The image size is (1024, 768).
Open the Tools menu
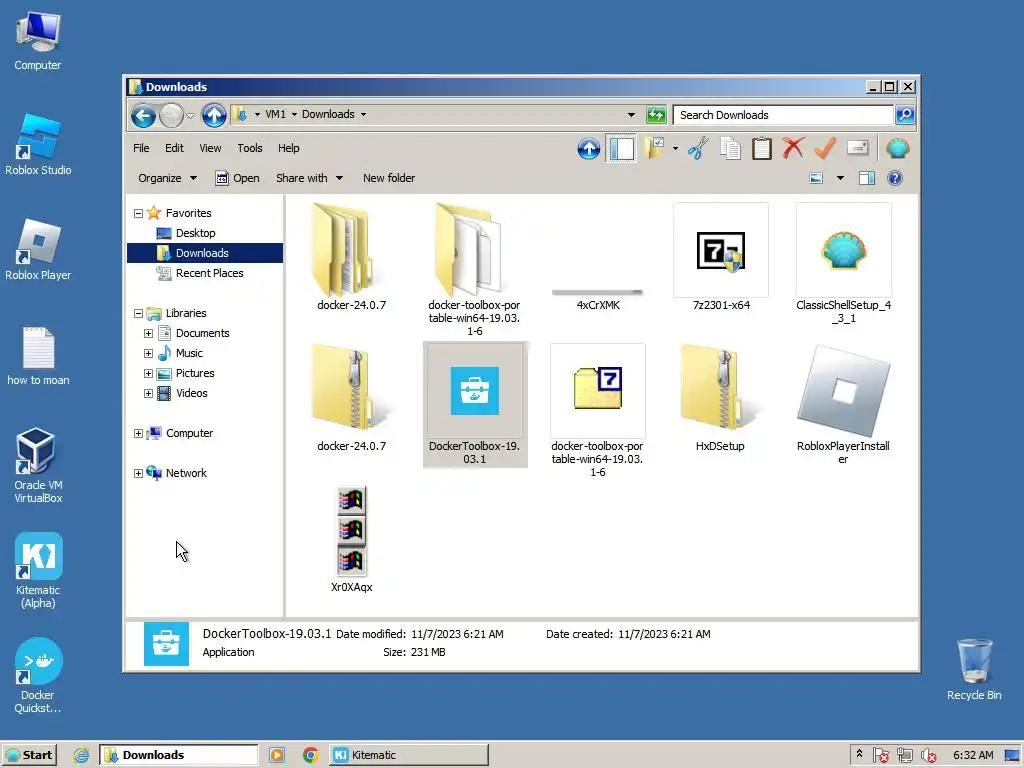pyautogui.click(x=249, y=148)
